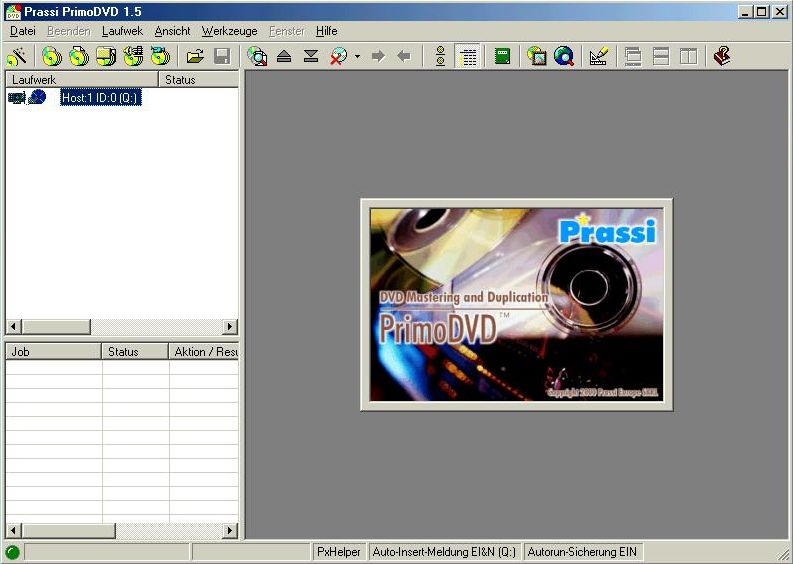Click the left-pointing arrow toolbar icon

tap(404, 56)
